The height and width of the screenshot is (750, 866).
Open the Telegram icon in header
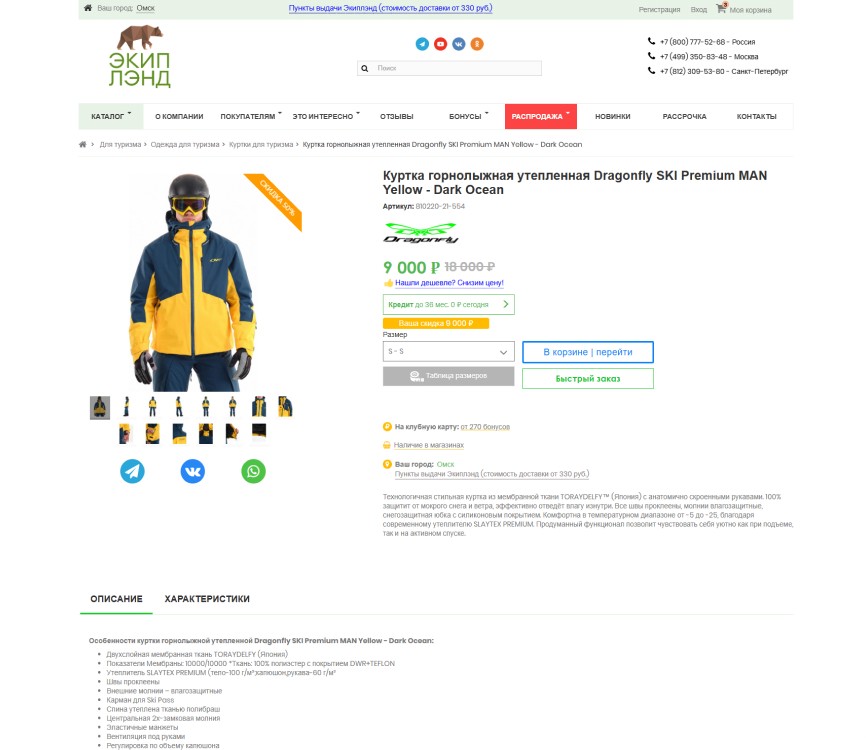tap(422, 44)
